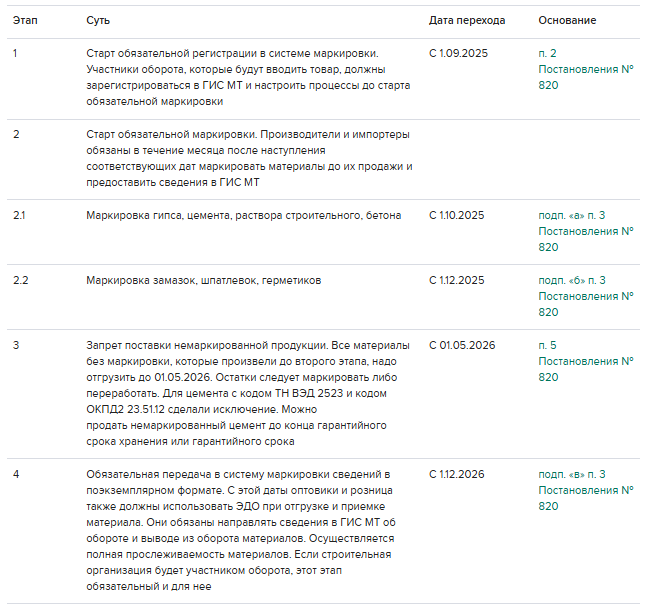Open the «подп. «в» п. 3» link
The image size is (655, 614).
point(585,490)
